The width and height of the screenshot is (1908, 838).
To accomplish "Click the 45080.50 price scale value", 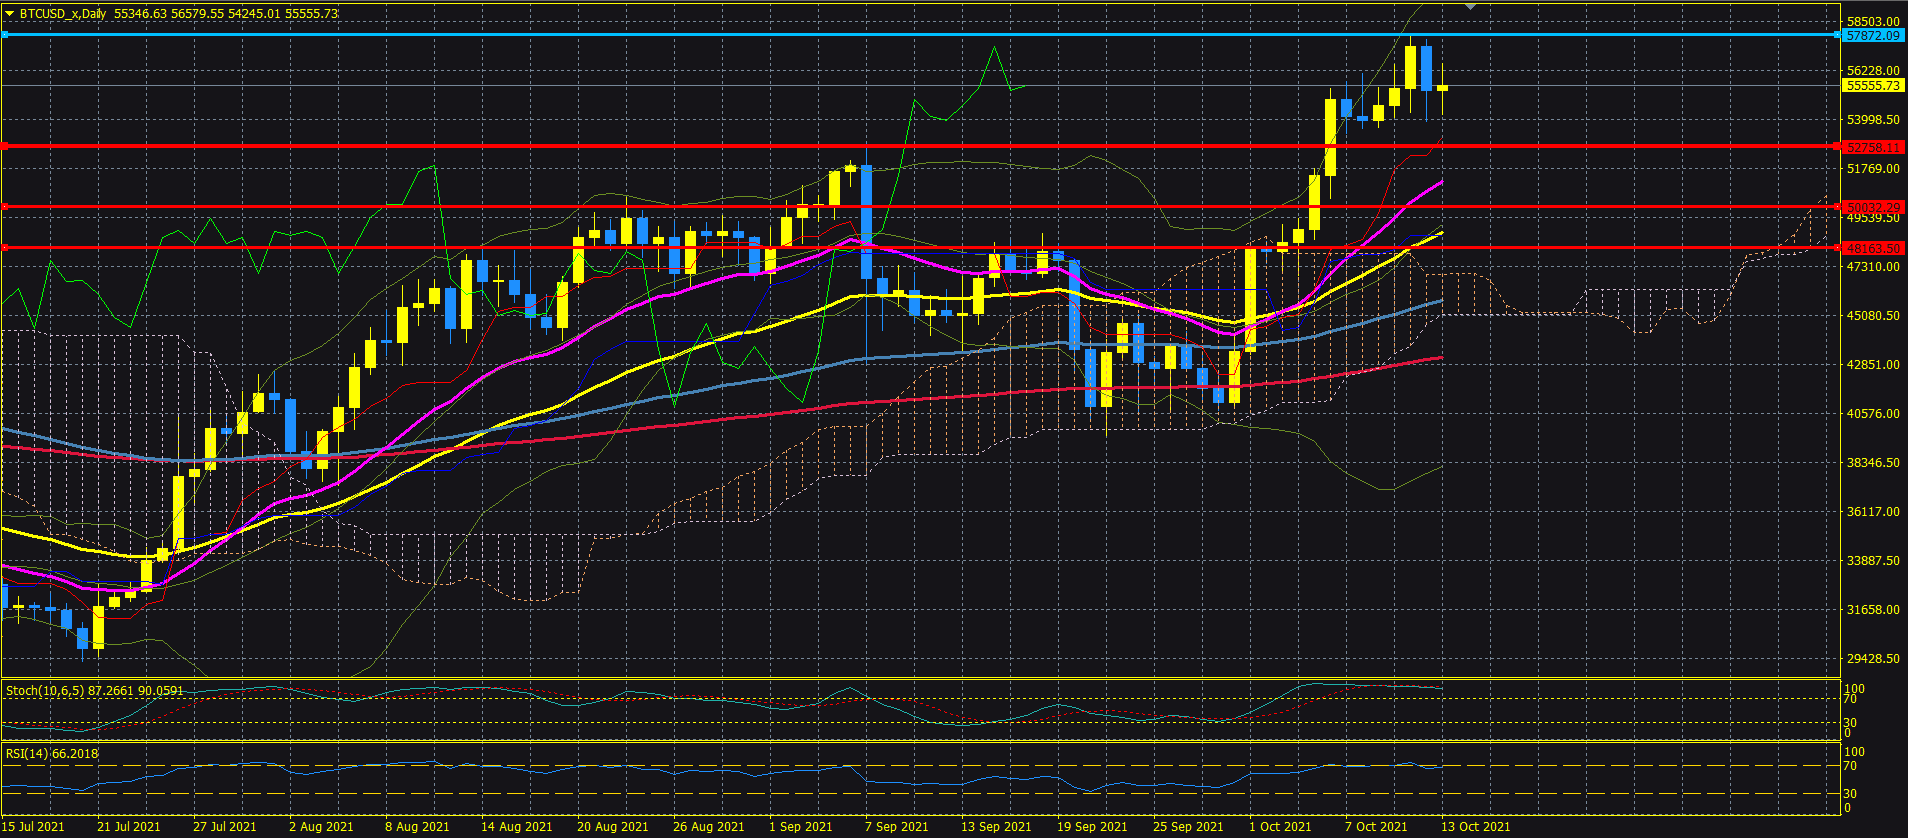I will 1873,316.
